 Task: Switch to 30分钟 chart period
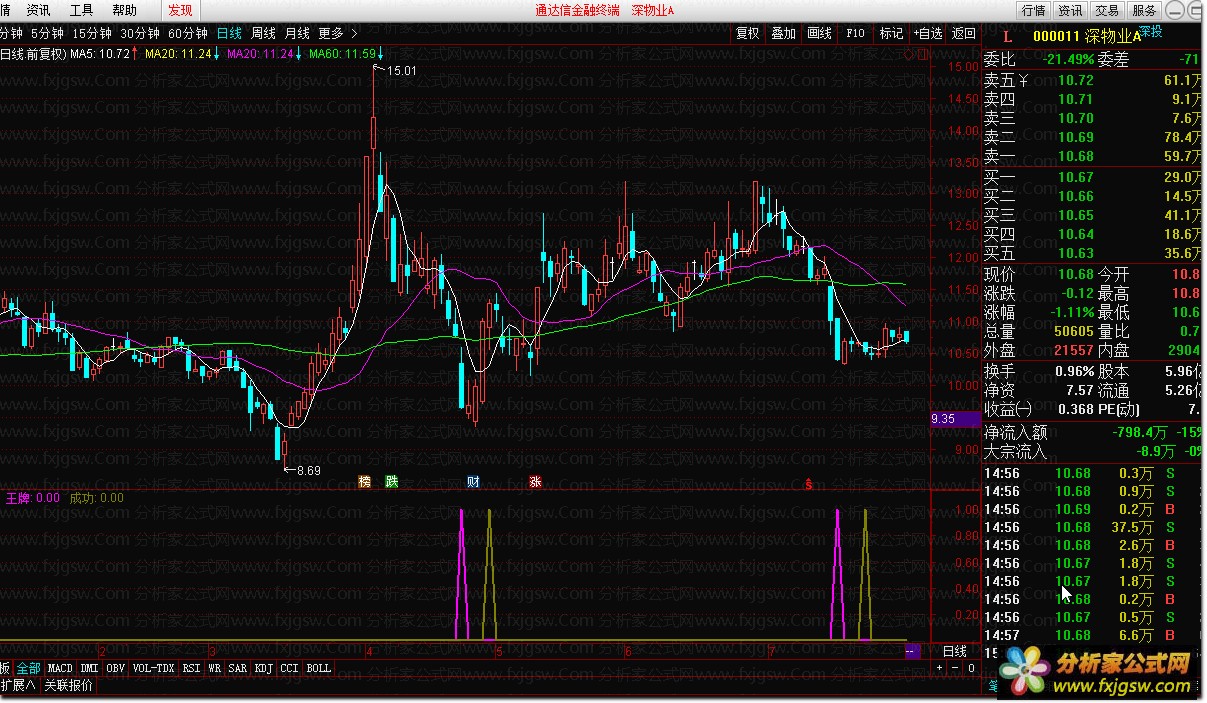pos(140,33)
